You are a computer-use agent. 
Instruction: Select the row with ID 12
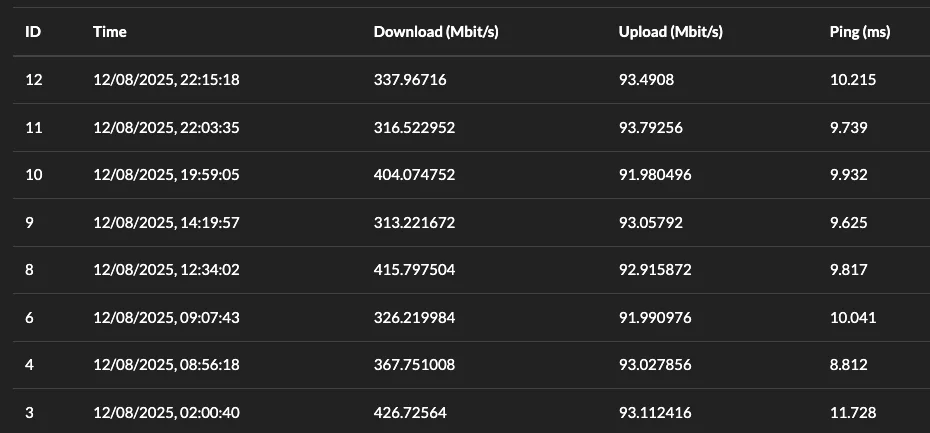(472, 80)
